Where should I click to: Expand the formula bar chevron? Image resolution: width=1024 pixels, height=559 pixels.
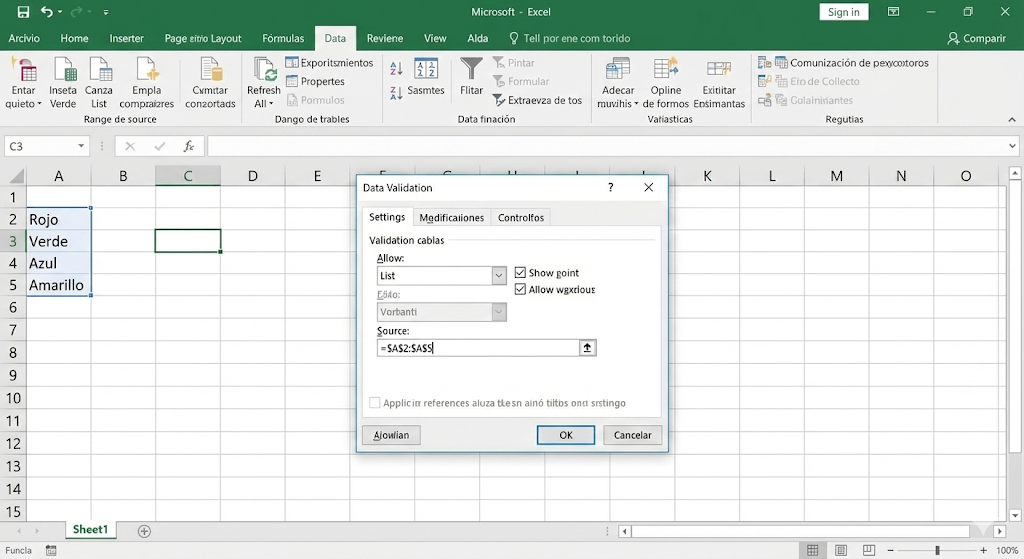1012,146
